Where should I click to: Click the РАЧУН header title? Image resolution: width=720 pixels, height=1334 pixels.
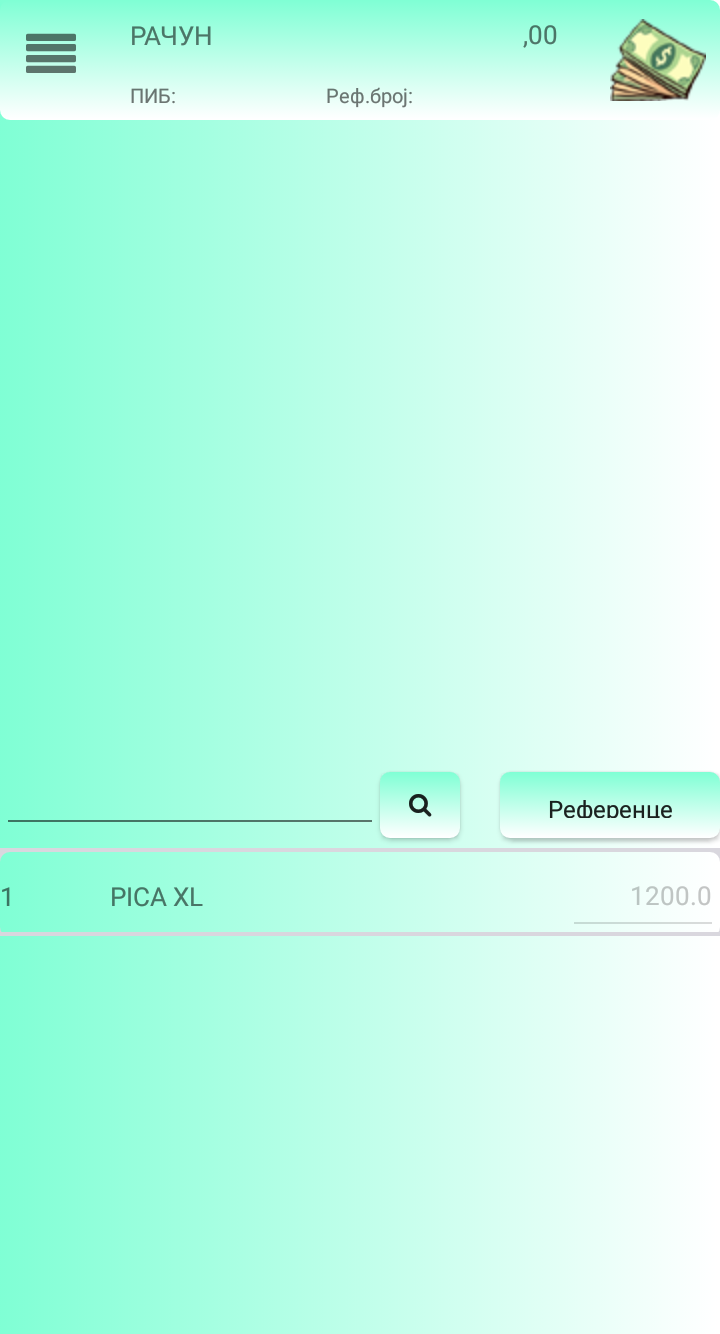coord(170,36)
